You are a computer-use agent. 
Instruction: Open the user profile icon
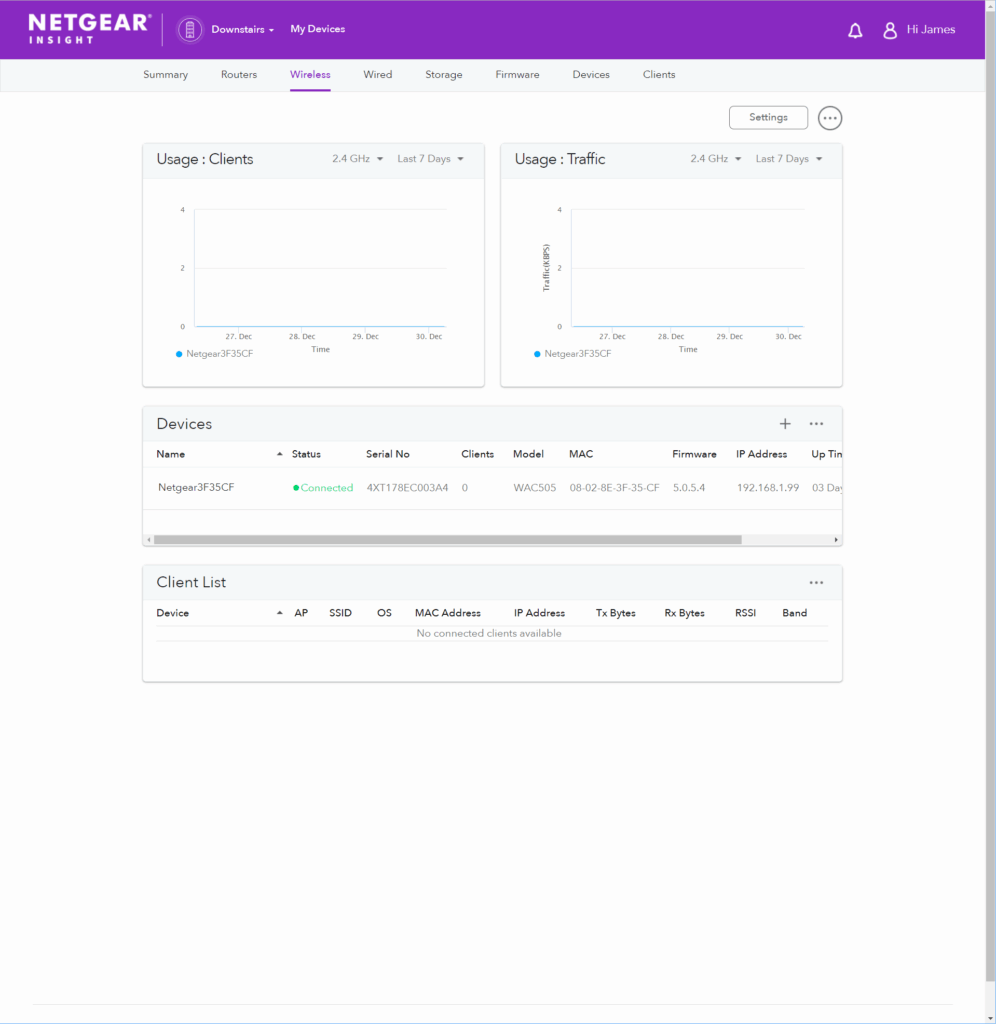[x=890, y=31]
